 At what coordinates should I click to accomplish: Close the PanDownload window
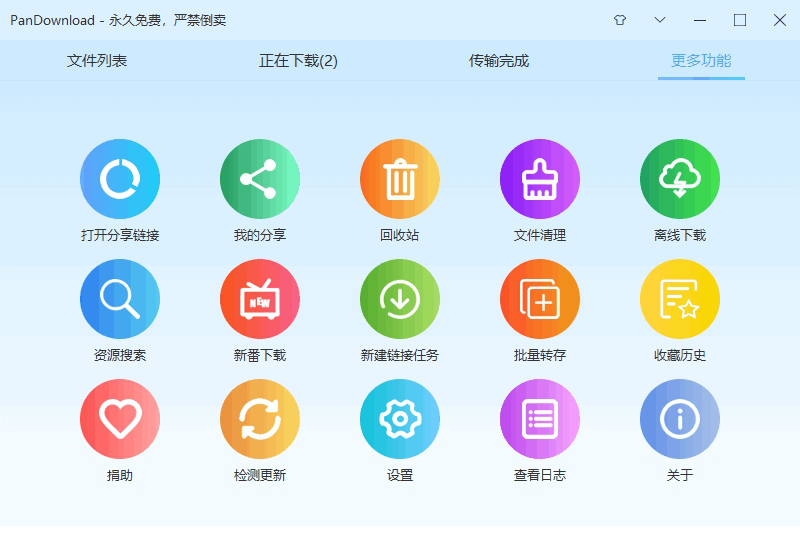[780, 20]
